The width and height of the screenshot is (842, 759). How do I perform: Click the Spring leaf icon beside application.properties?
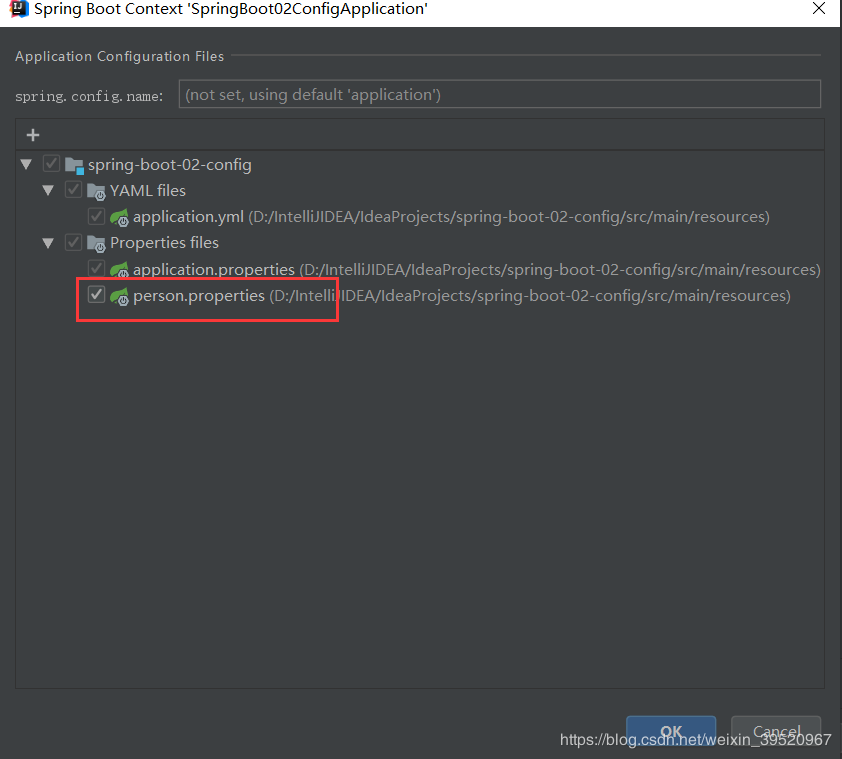pyautogui.click(x=119, y=270)
